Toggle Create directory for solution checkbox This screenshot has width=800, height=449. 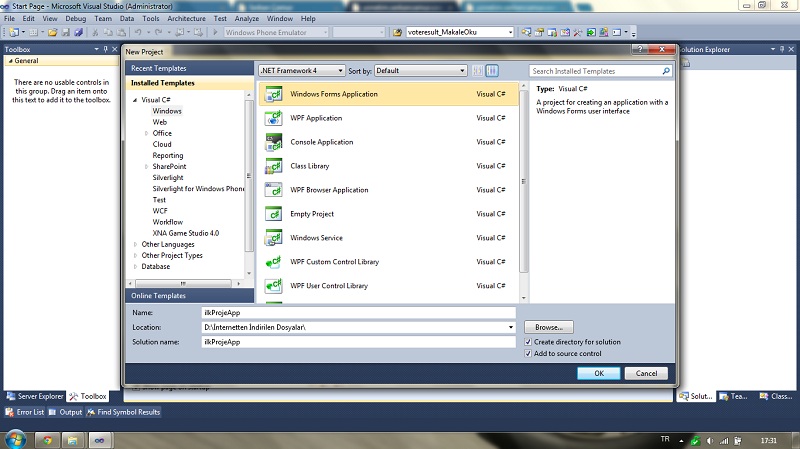[x=528, y=342]
